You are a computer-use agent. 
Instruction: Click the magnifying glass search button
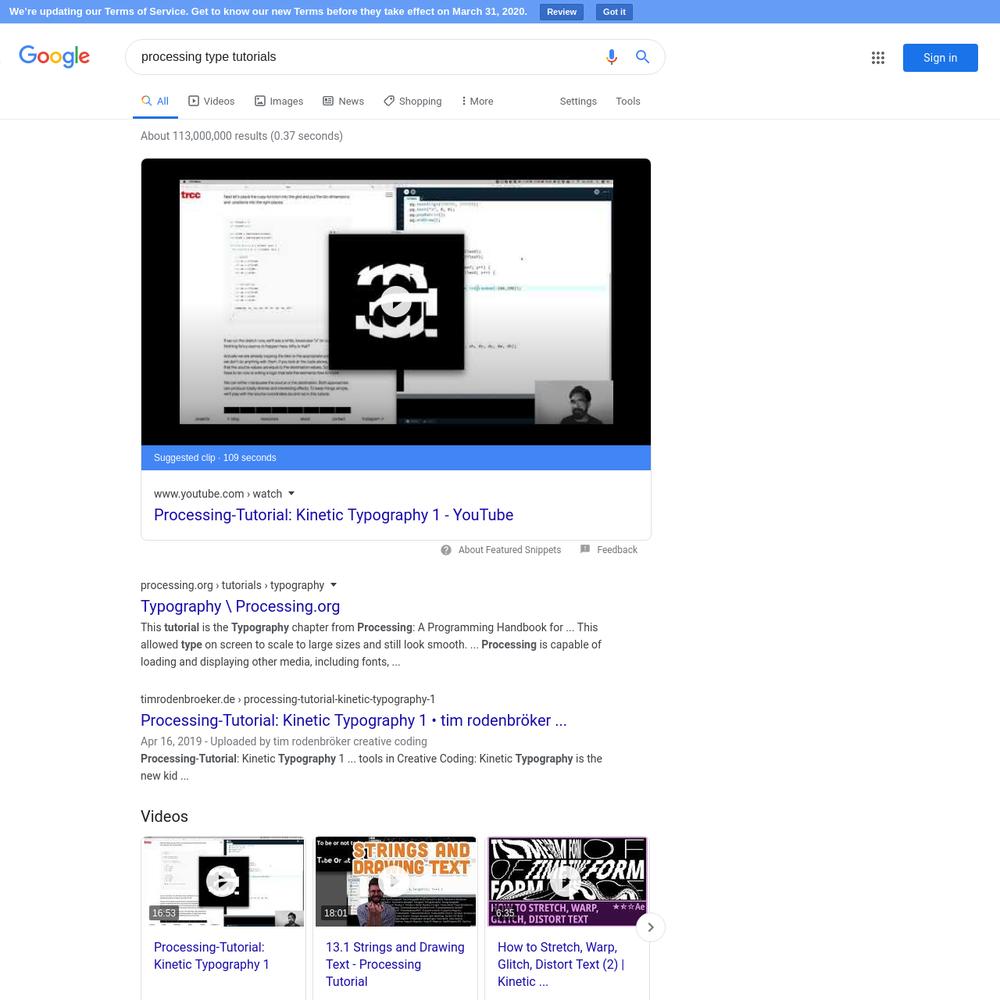[x=642, y=57]
